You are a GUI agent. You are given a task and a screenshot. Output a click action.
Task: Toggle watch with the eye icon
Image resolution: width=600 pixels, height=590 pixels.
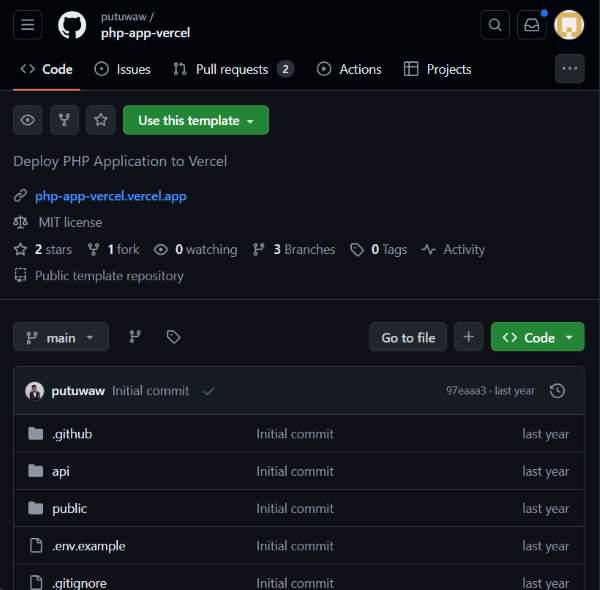[28, 120]
